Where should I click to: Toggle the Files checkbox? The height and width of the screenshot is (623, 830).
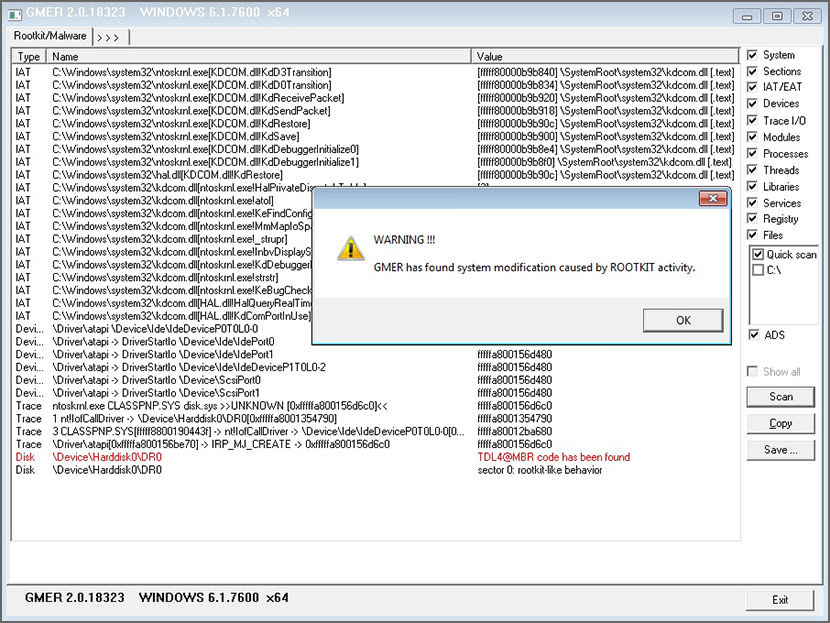coord(752,234)
